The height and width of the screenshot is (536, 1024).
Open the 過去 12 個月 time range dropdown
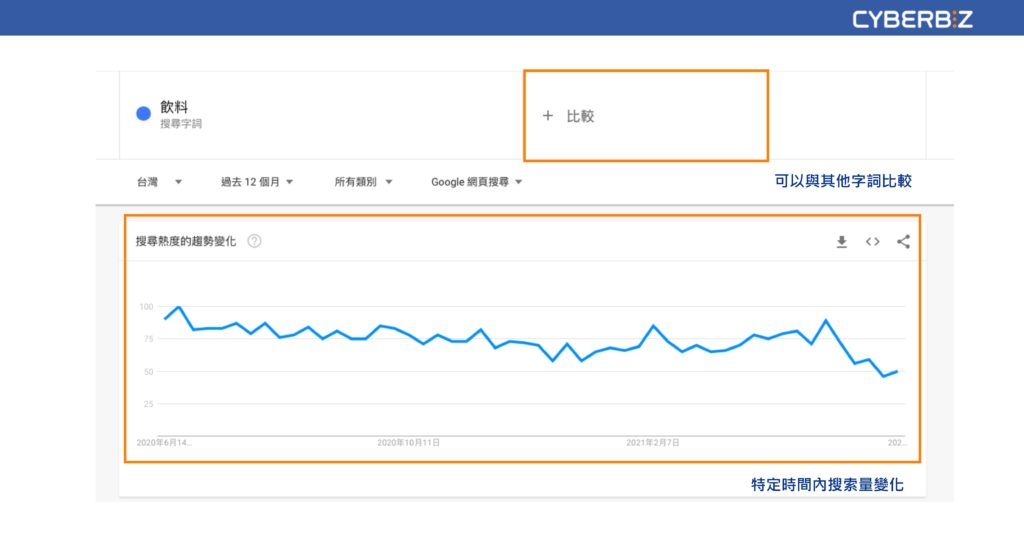[257, 182]
